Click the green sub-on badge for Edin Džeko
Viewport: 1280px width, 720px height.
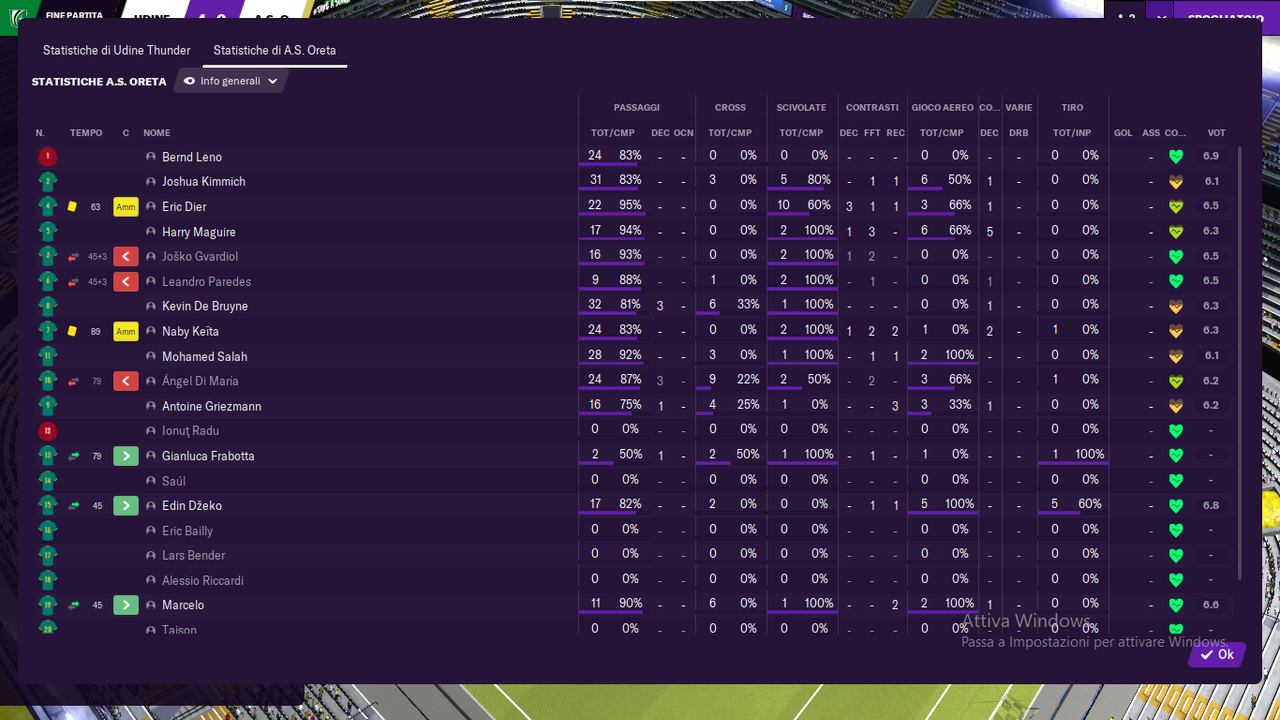(x=126, y=506)
